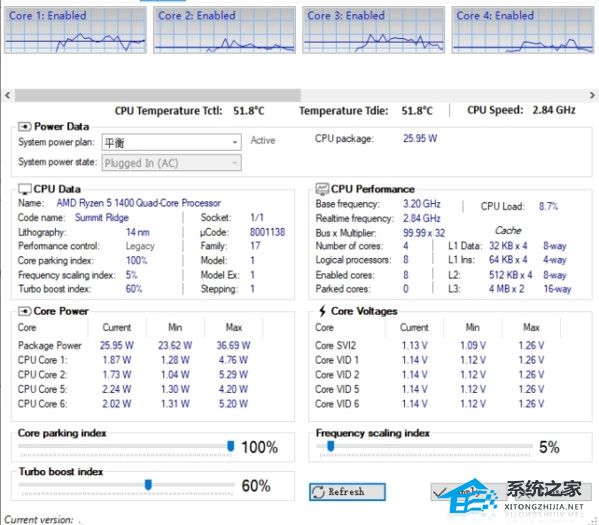Click the circular arrows icon on the Refresh button
Screen dimensions: 599x525
click(318, 492)
